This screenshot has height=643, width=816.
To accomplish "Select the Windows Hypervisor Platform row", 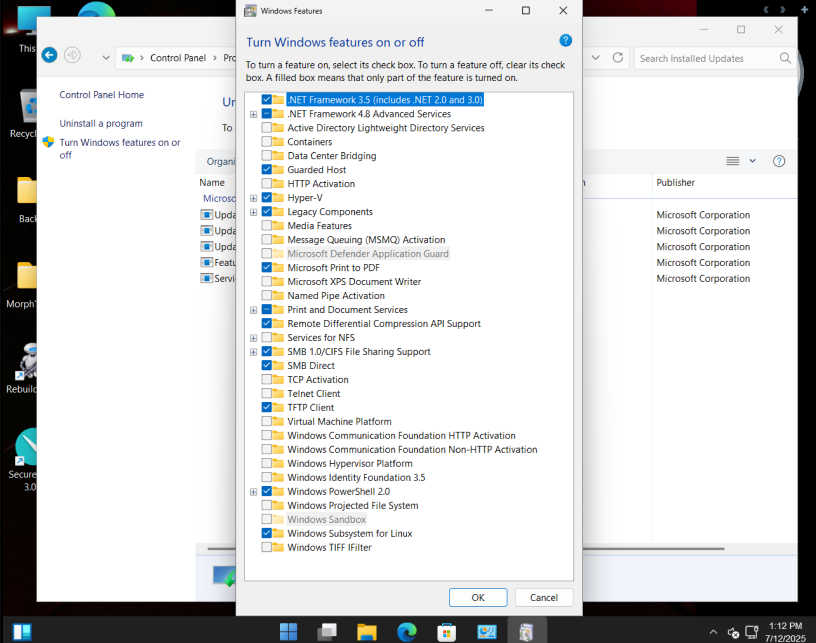I will tap(350, 464).
